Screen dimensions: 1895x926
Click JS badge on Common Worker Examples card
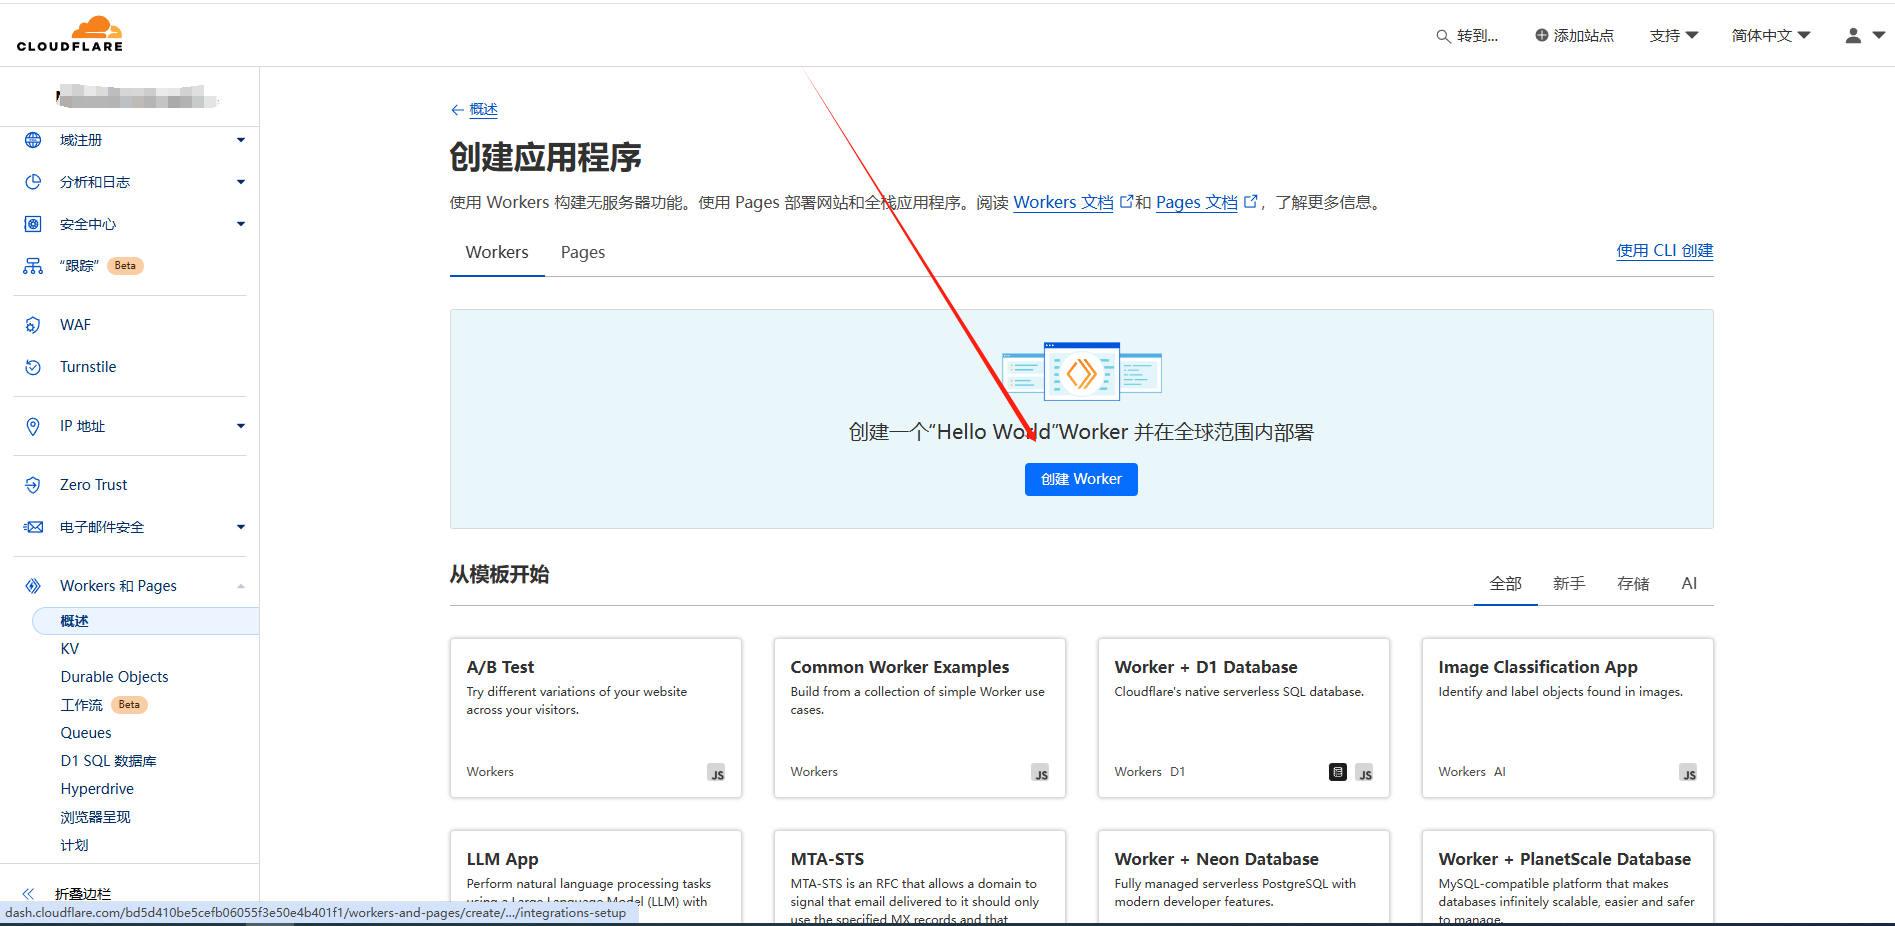[x=1041, y=773]
